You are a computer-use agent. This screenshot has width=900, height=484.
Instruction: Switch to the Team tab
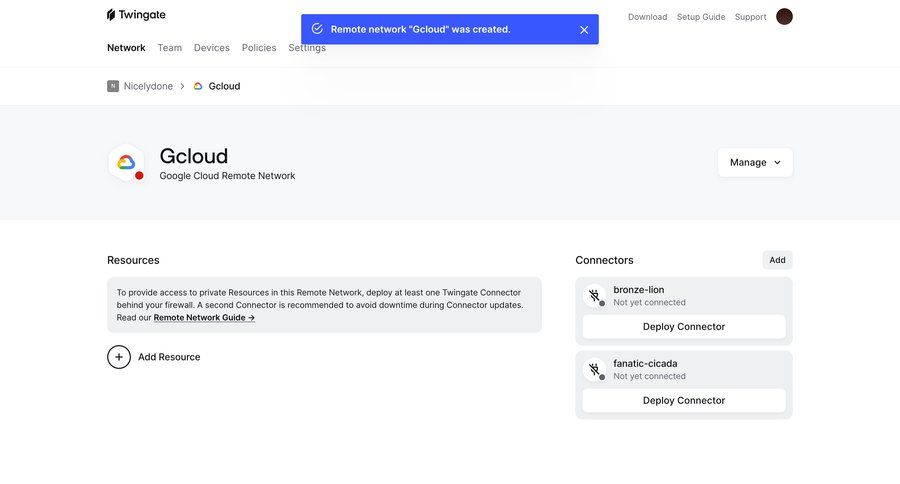tap(170, 48)
